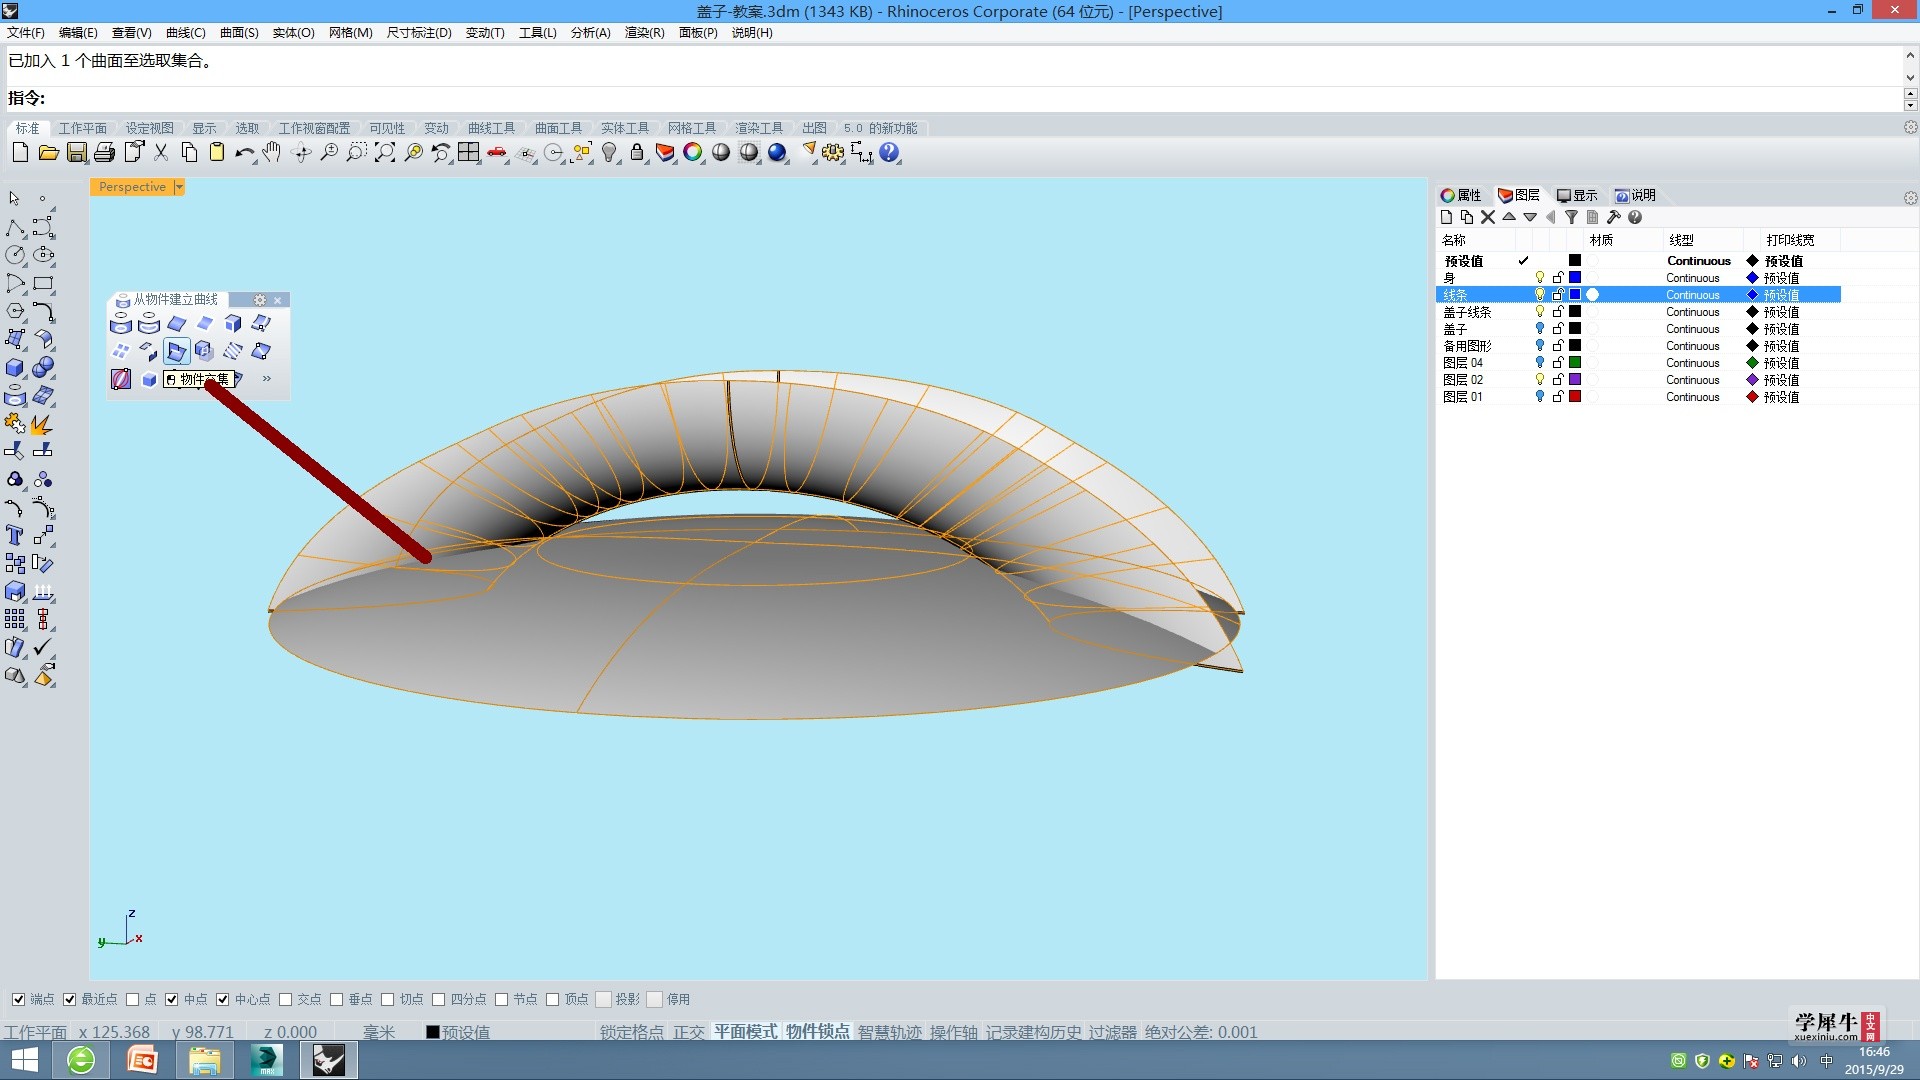Open floating toolbar gear options
This screenshot has width=1920, height=1080.
(260, 300)
